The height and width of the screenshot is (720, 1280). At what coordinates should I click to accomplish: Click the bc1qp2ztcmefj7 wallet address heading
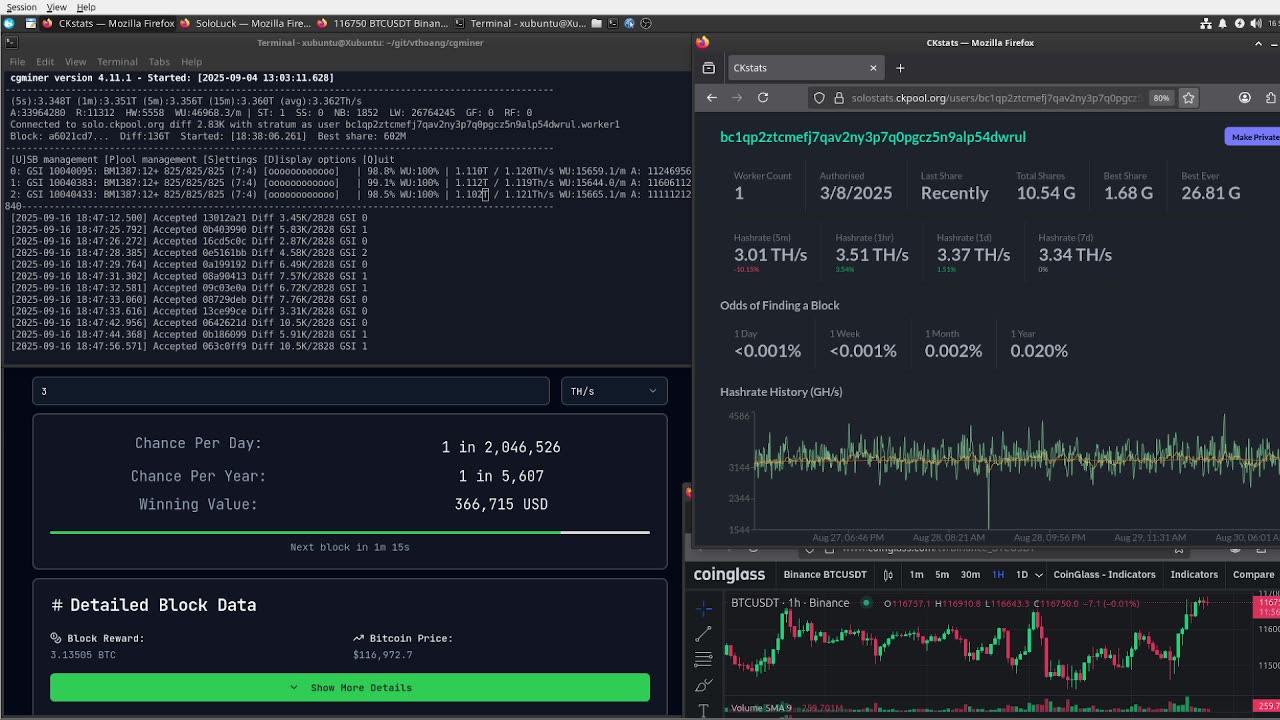coord(873,137)
